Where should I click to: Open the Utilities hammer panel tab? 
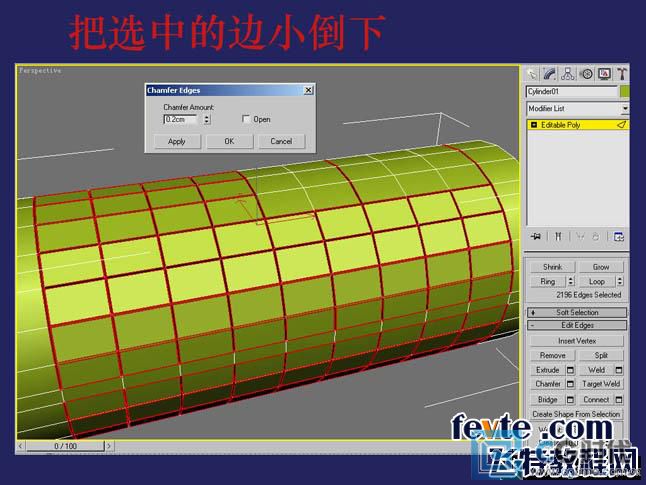tap(622, 74)
